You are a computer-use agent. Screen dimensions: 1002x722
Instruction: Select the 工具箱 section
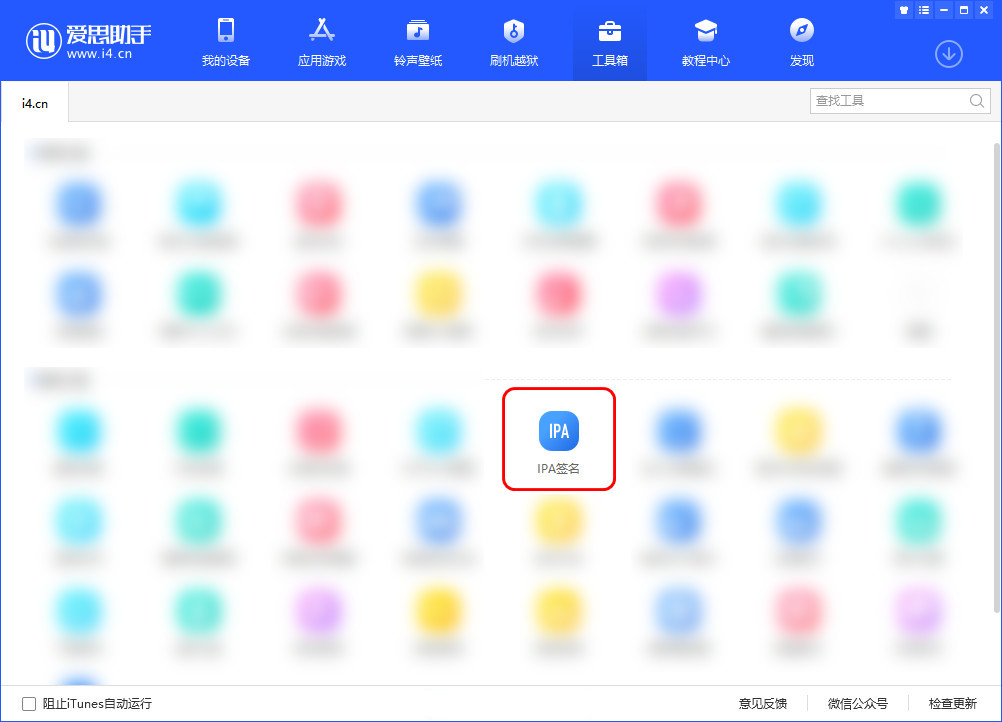click(610, 42)
